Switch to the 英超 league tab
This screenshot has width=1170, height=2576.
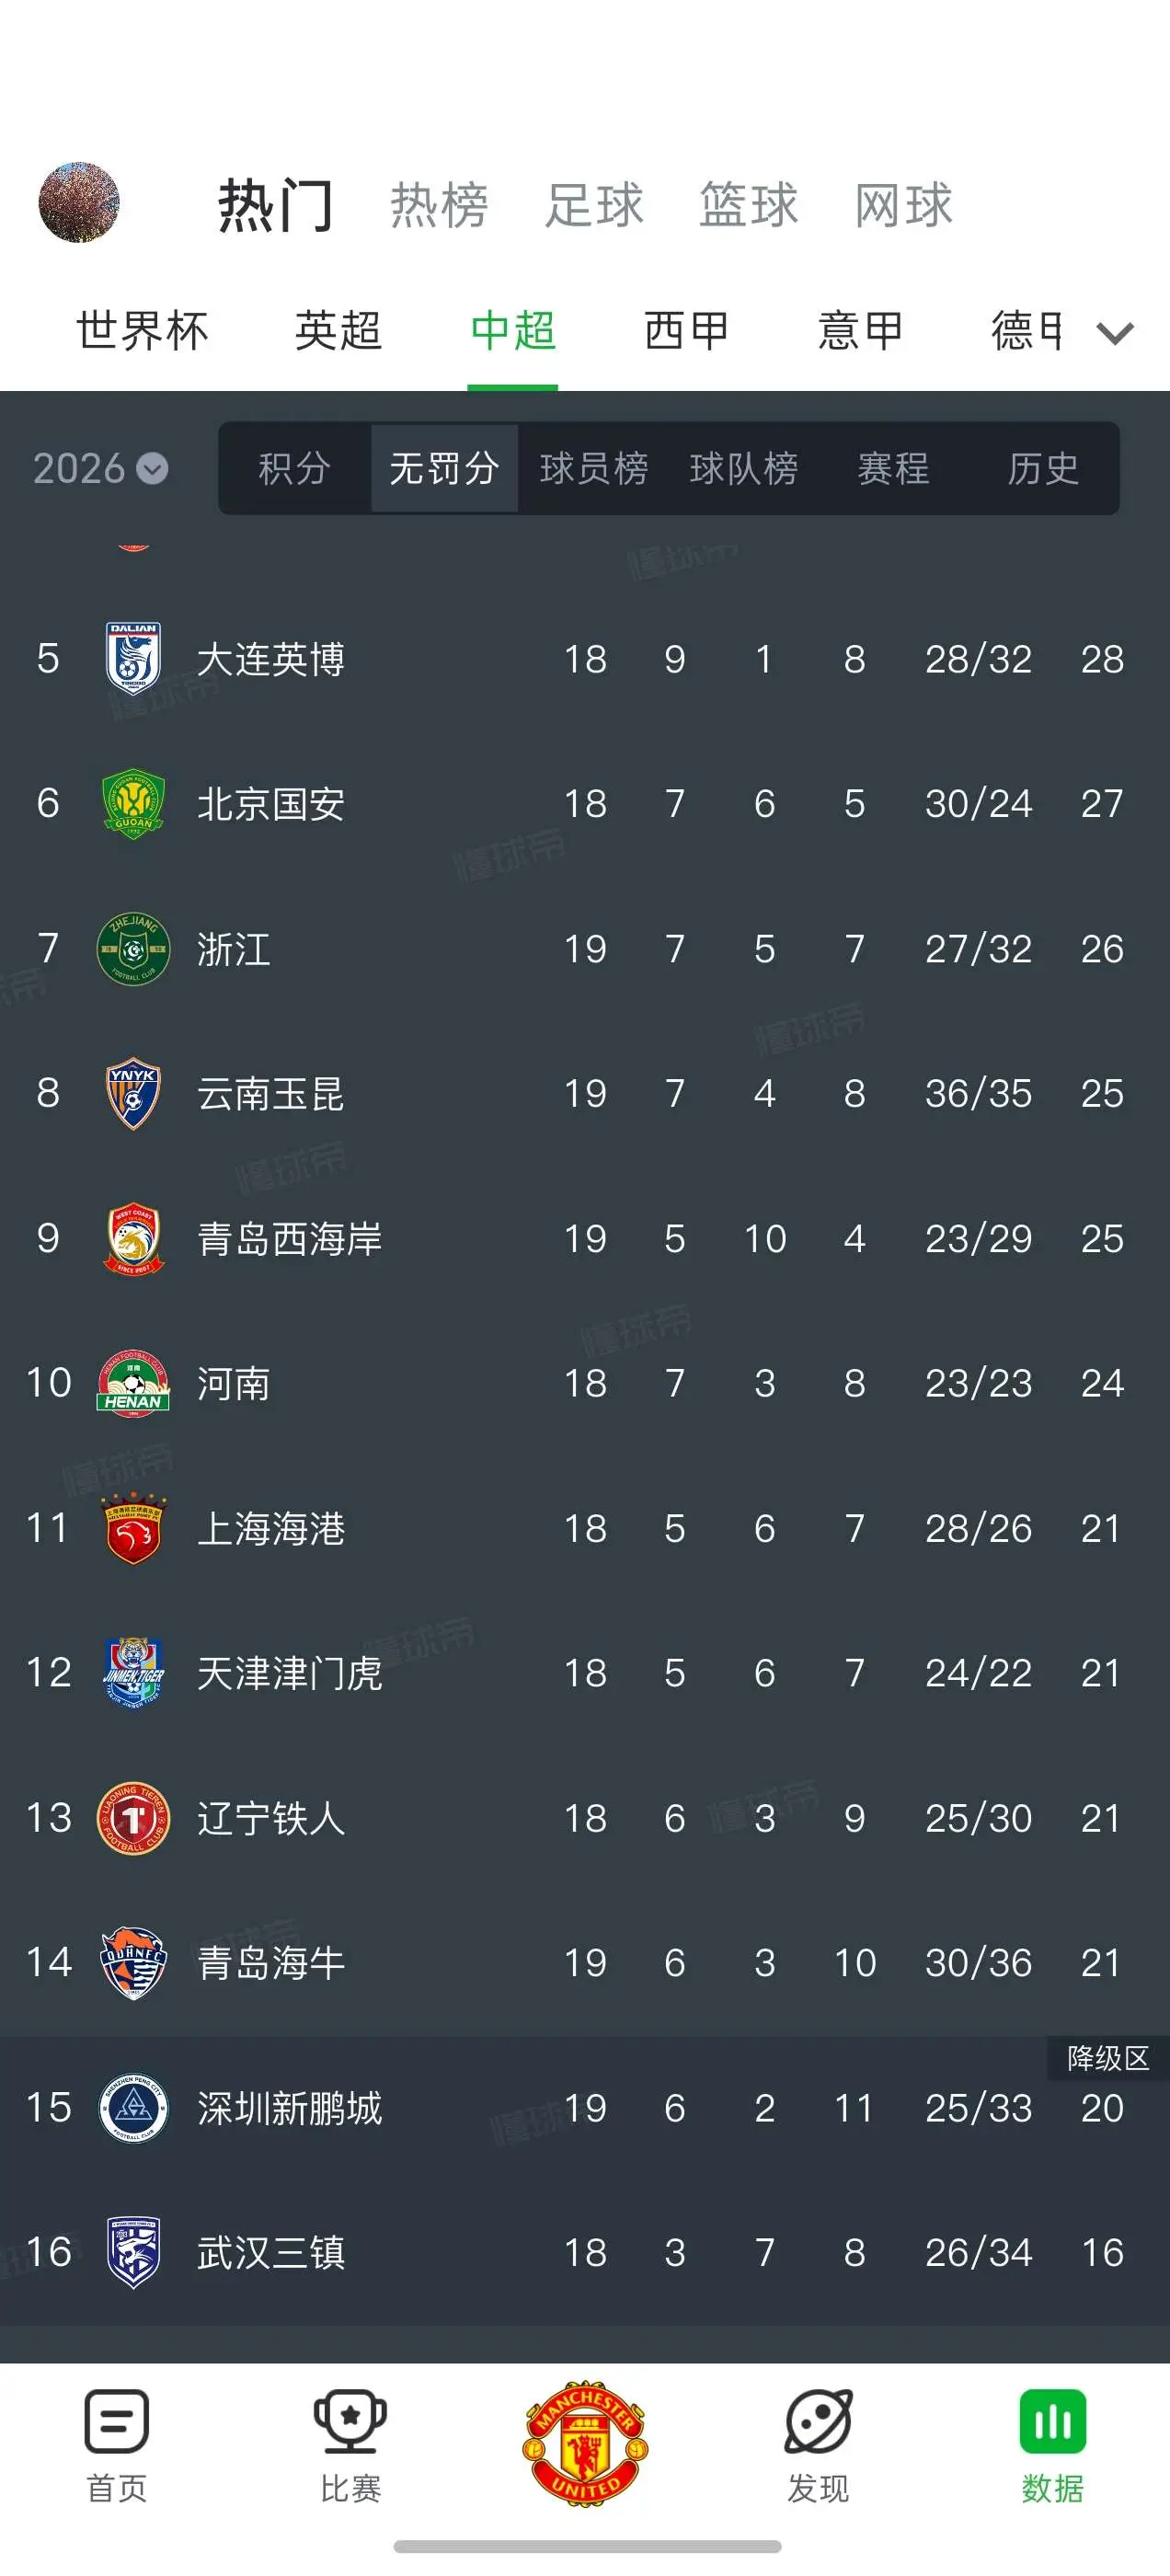pyautogui.click(x=338, y=331)
